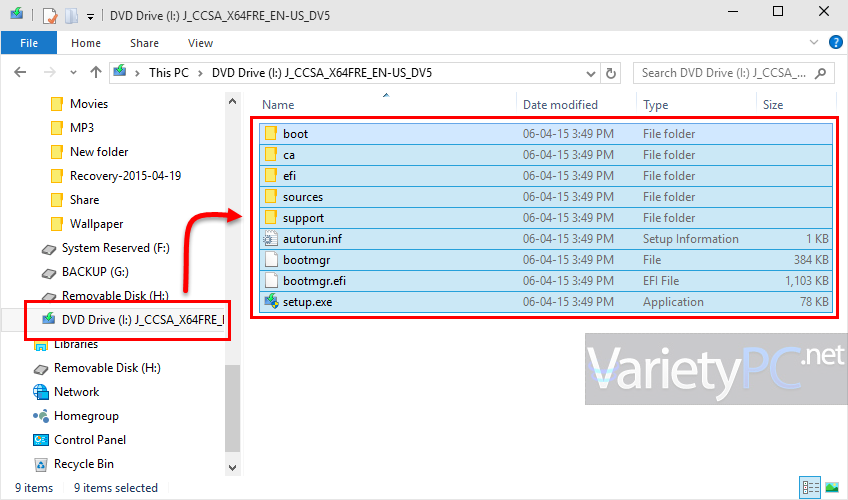Switch to Details view layout icon
The width and height of the screenshot is (848, 500).
tap(810, 488)
